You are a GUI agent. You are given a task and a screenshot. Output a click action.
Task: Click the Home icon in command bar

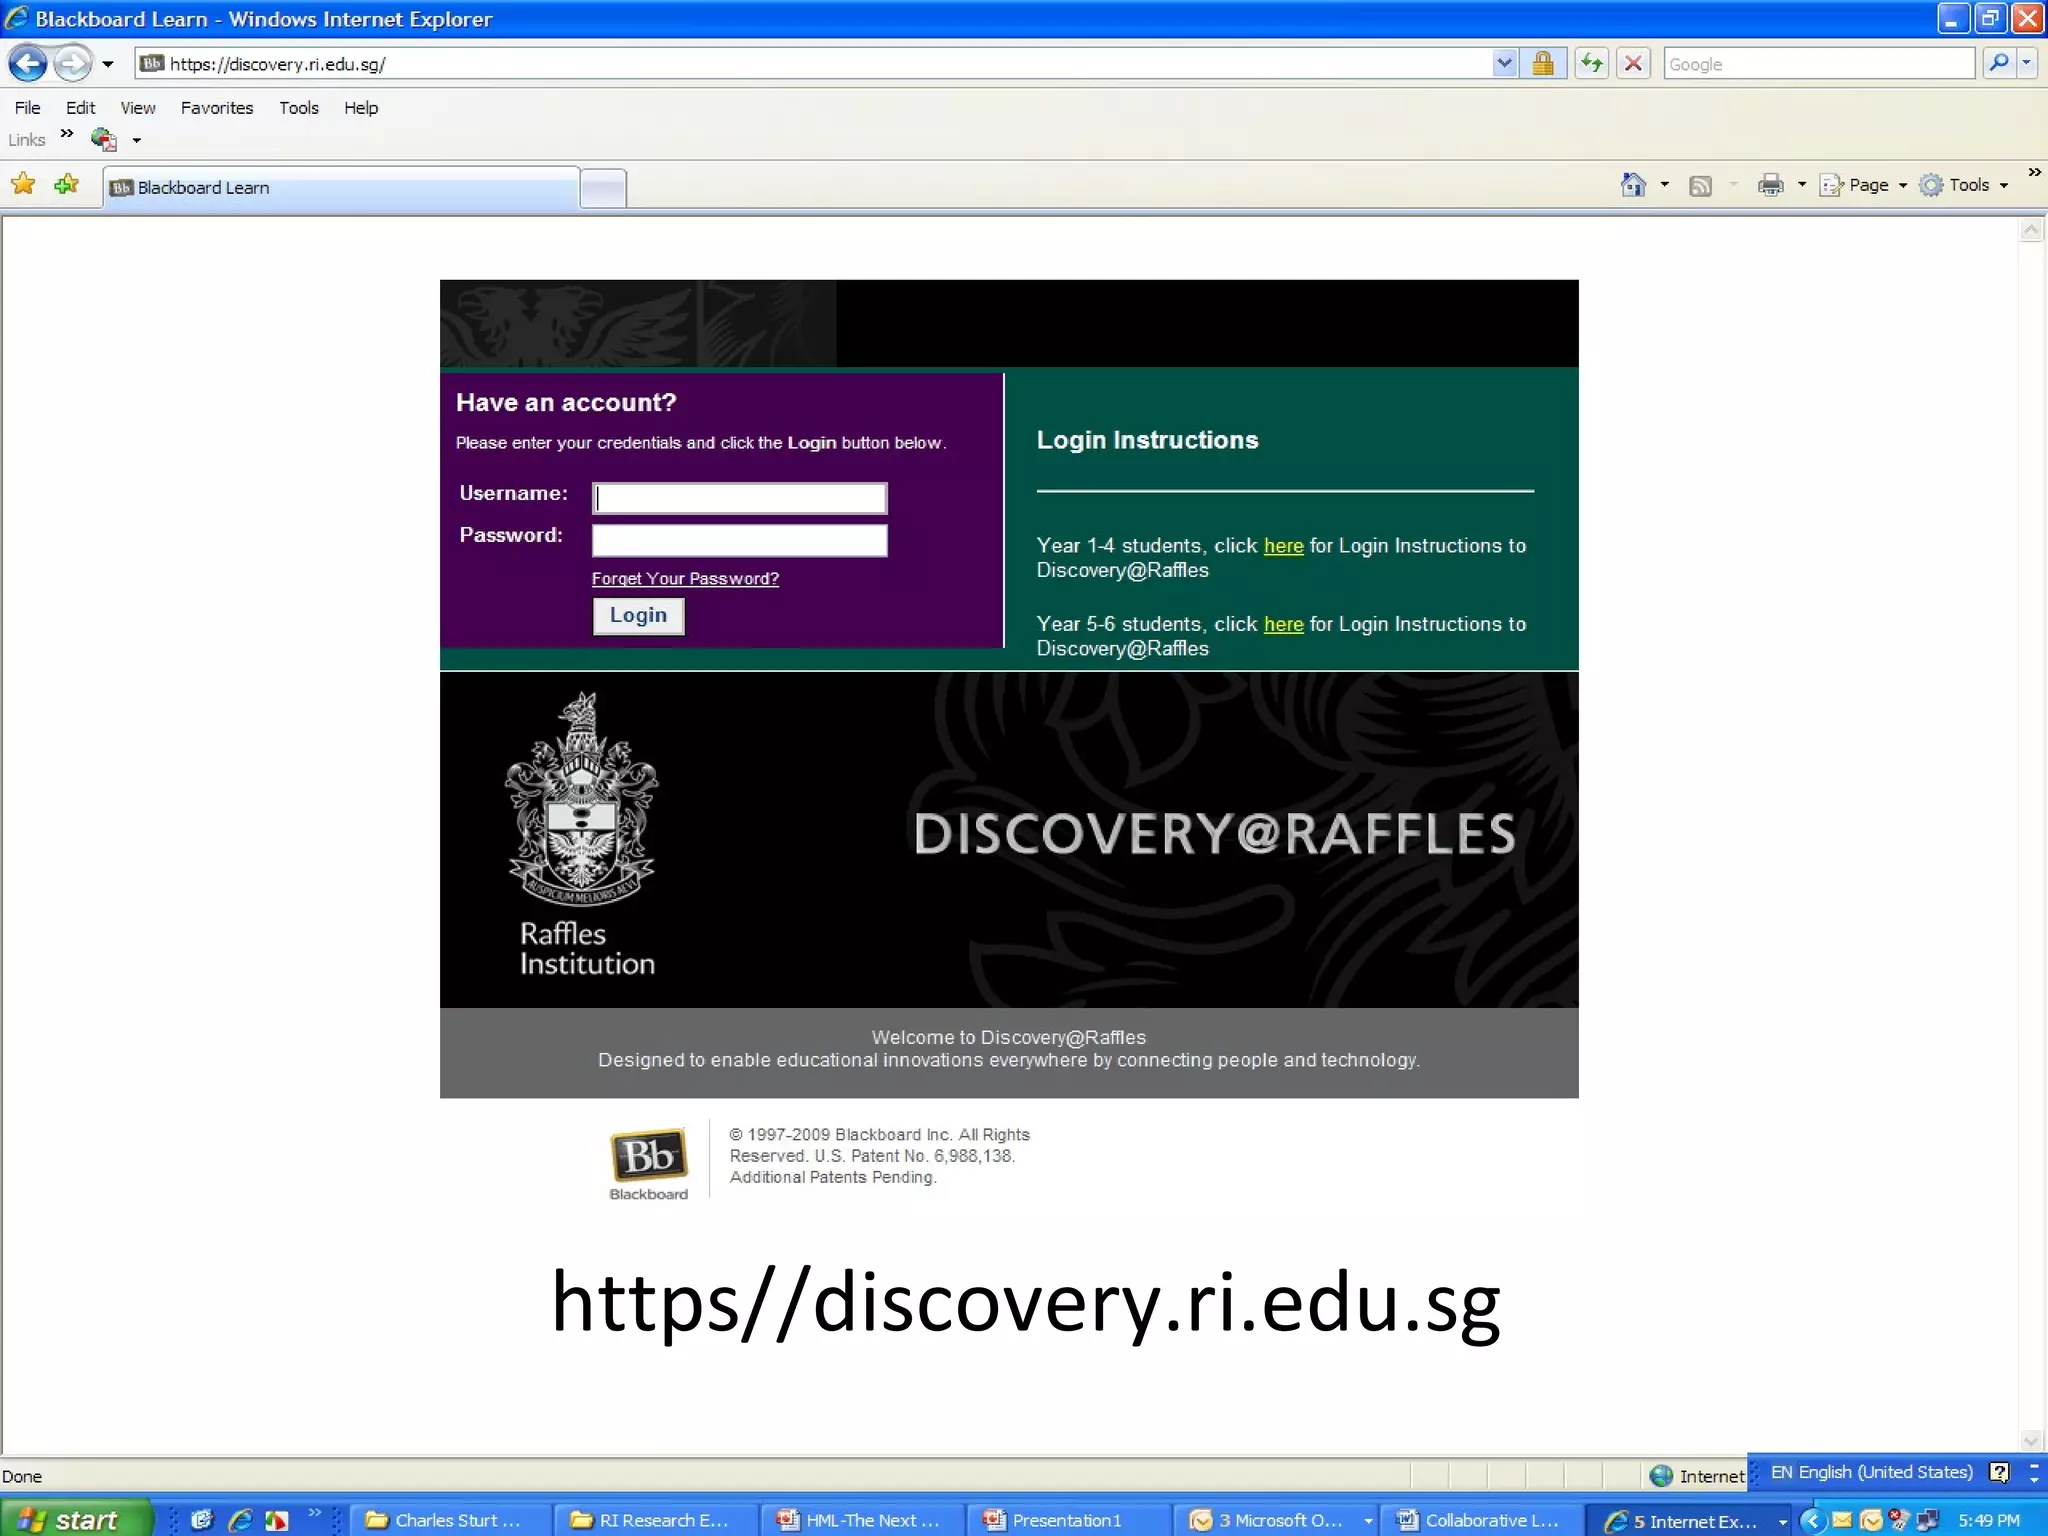pyautogui.click(x=1633, y=185)
